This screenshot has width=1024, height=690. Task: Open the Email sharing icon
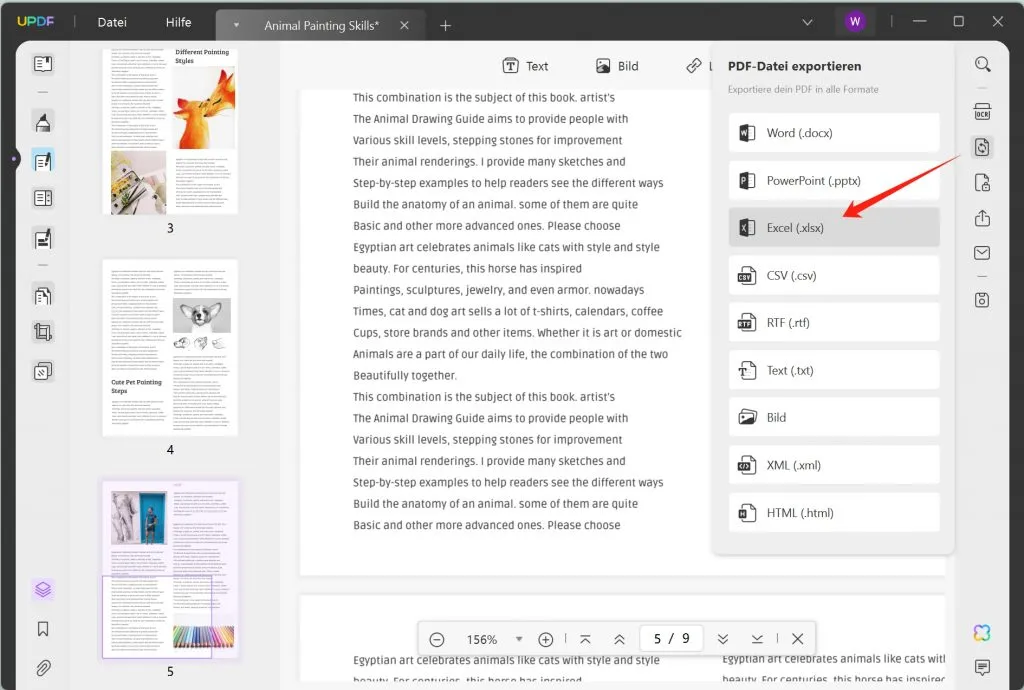(982, 252)
